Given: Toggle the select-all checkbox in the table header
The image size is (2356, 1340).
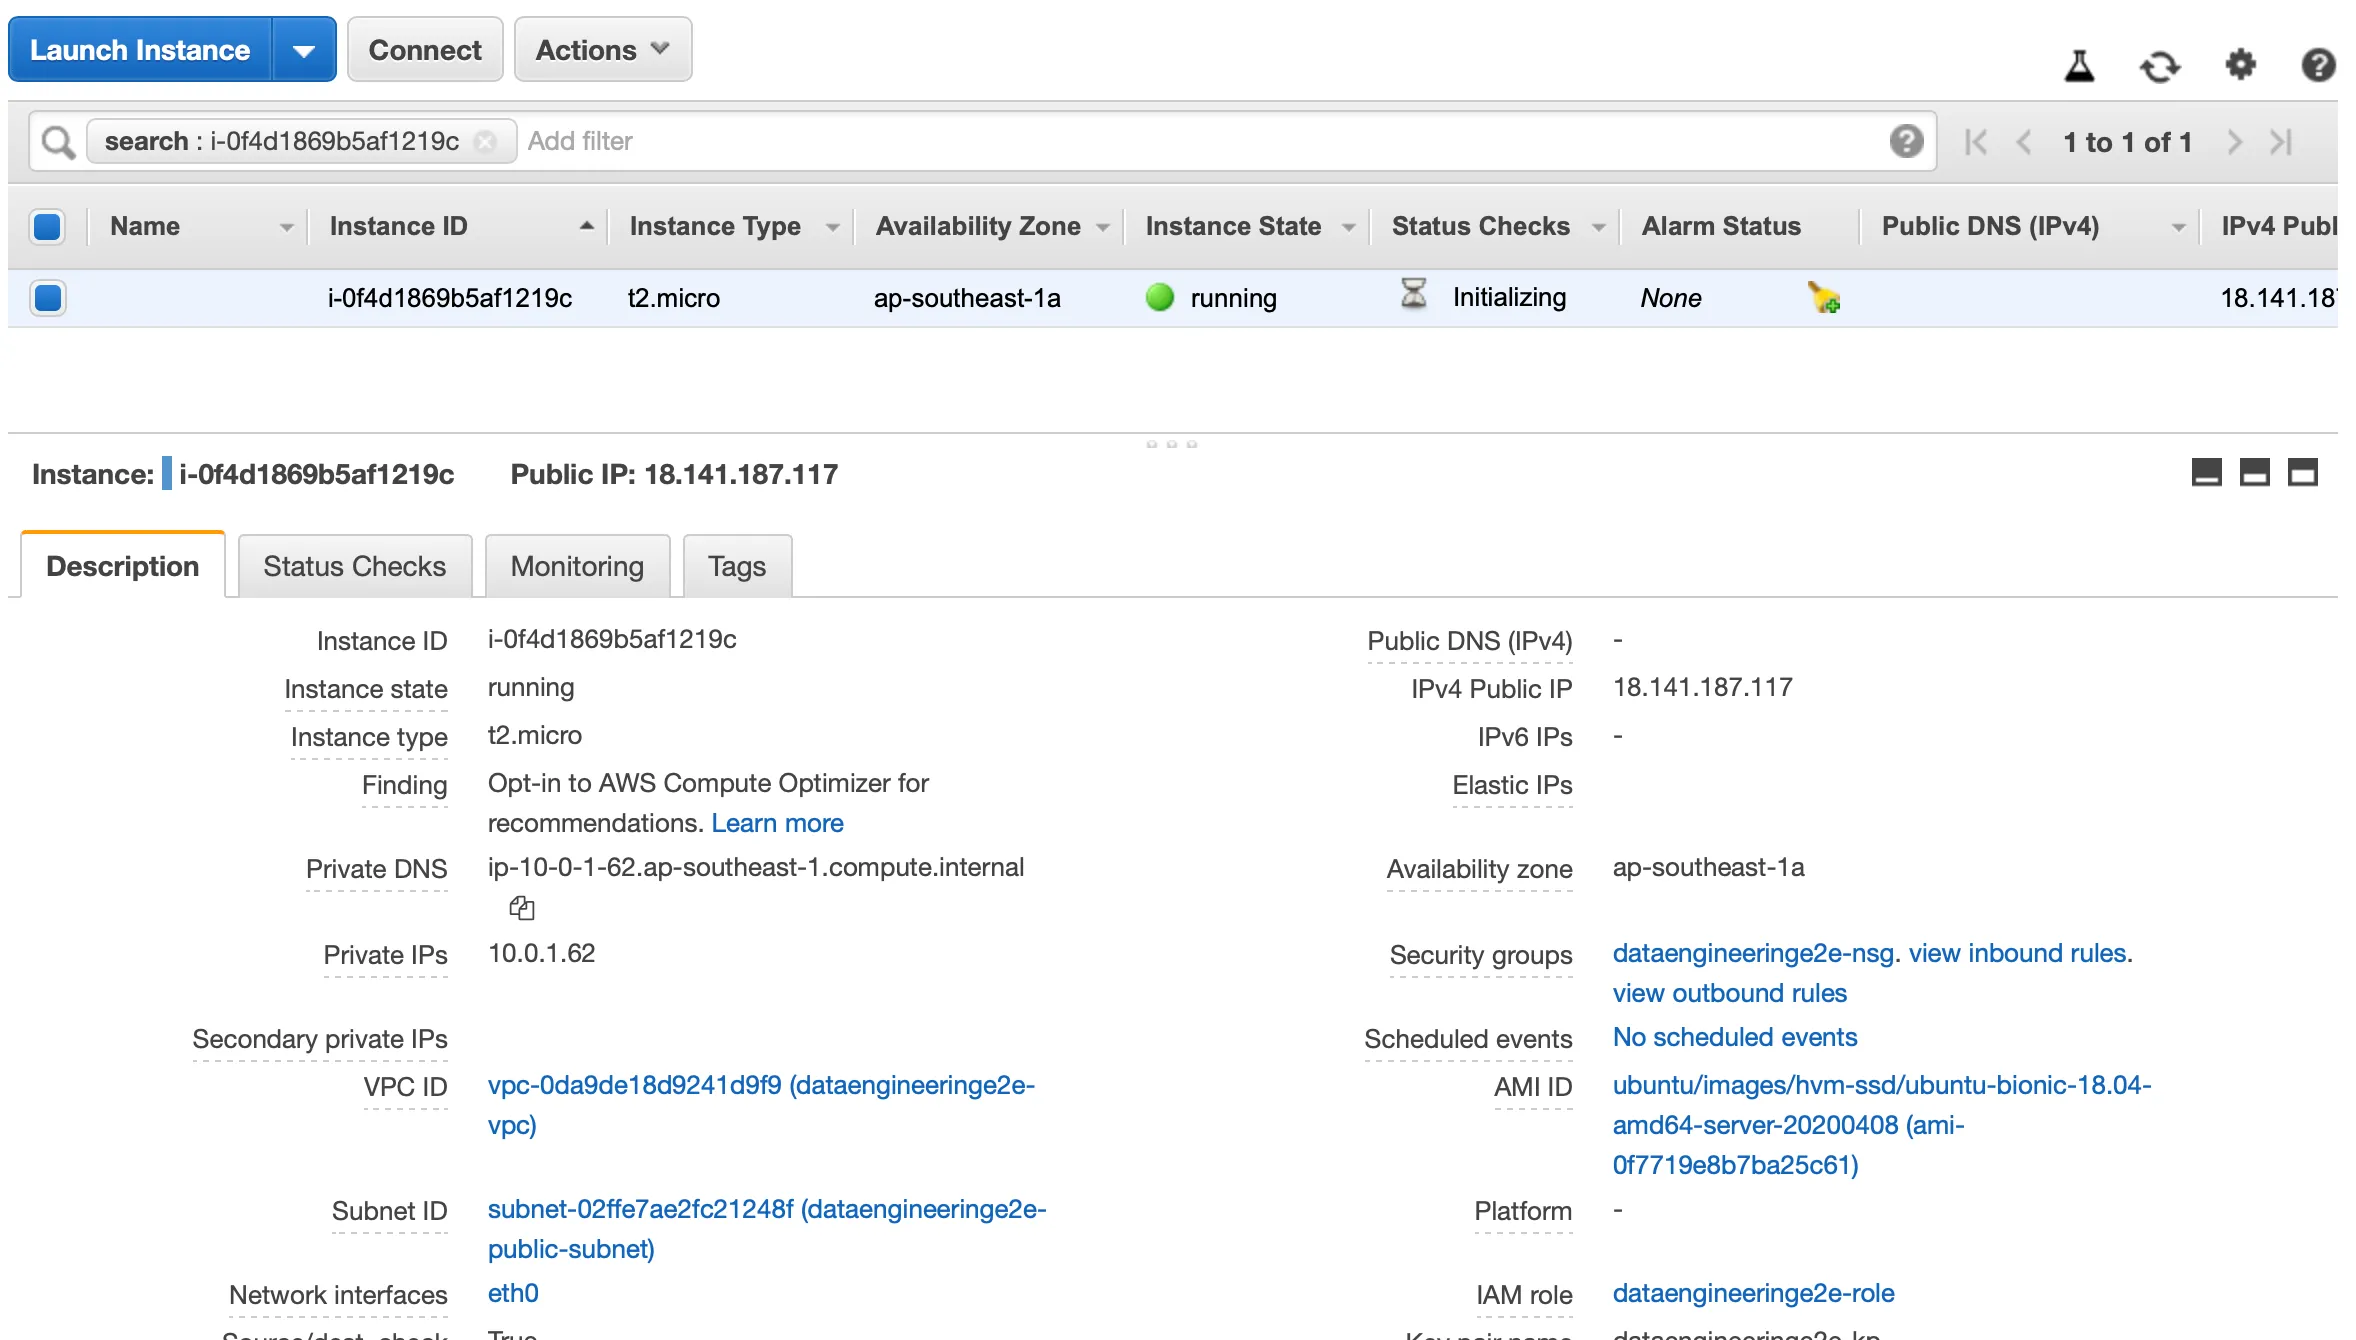Looking at the screenshot, I should pyautogui.click(x=48, y=227).
